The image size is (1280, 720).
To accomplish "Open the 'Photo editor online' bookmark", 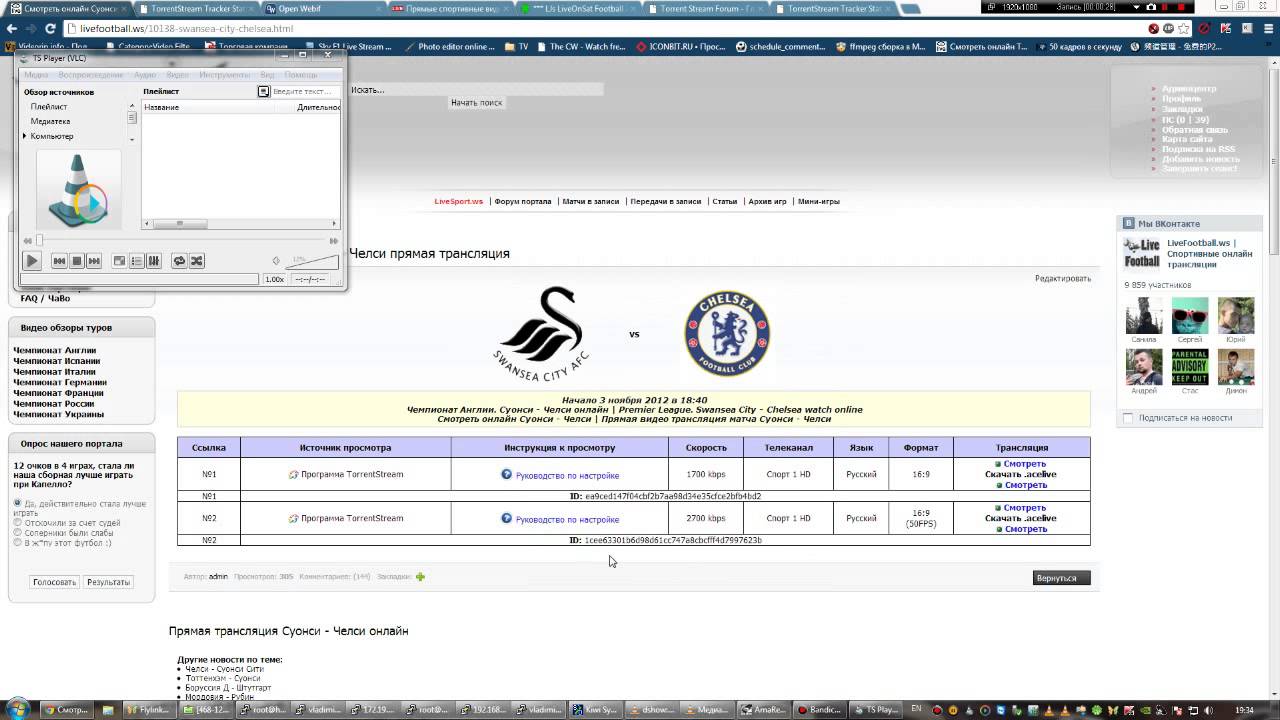I will pos(450,46).
